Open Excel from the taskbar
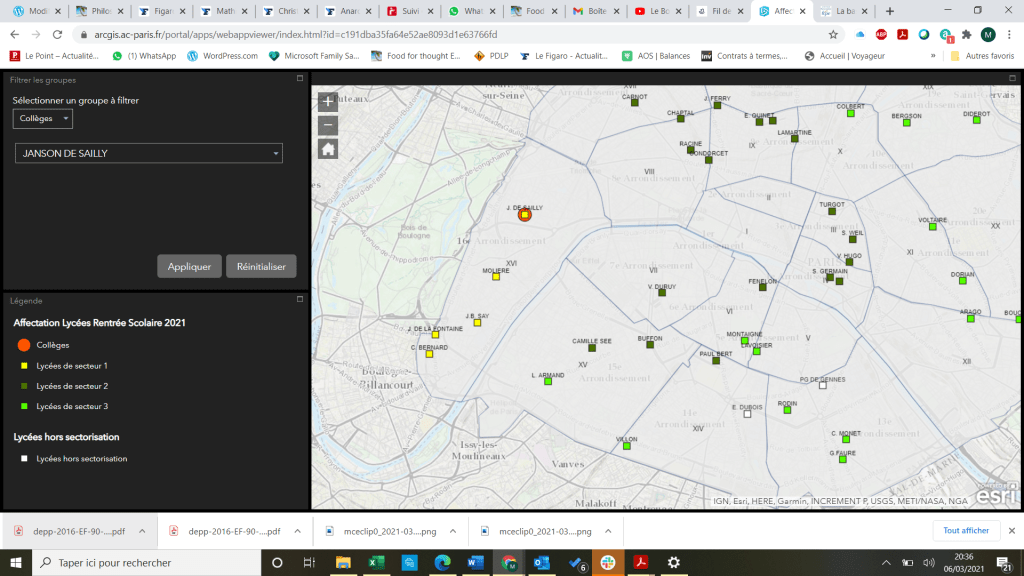The width and height of the screenshot is (1024, 576). (x=375, y=563)
